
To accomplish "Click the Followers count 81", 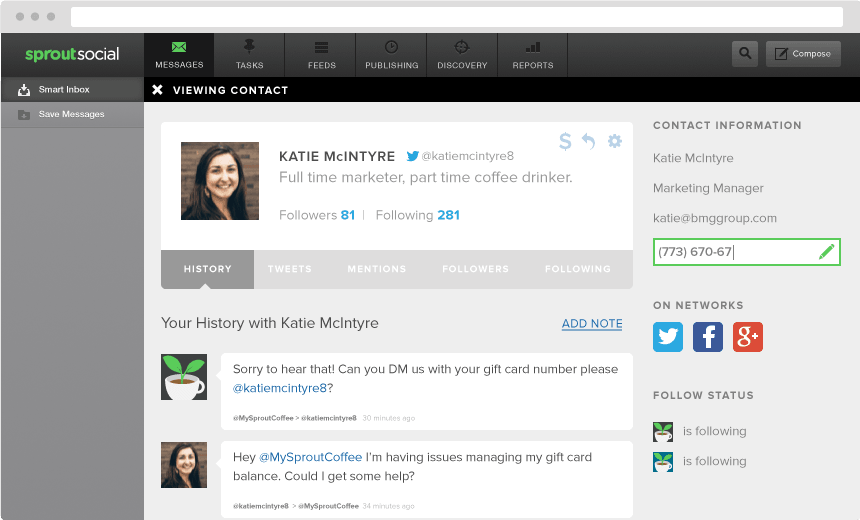I will coord(348,215).
